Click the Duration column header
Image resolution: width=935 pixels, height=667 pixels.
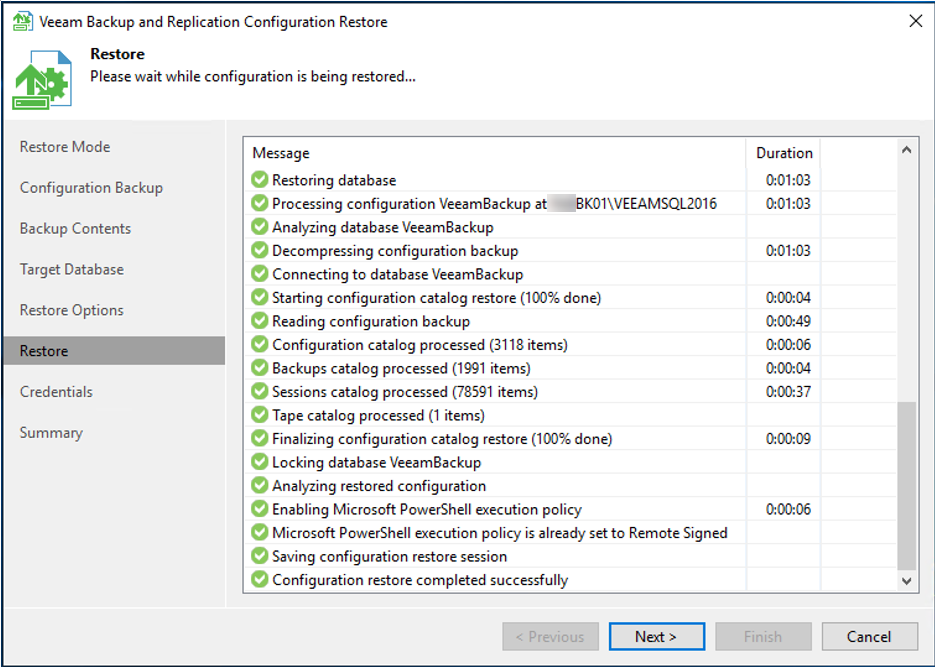[x=784, y=153]
